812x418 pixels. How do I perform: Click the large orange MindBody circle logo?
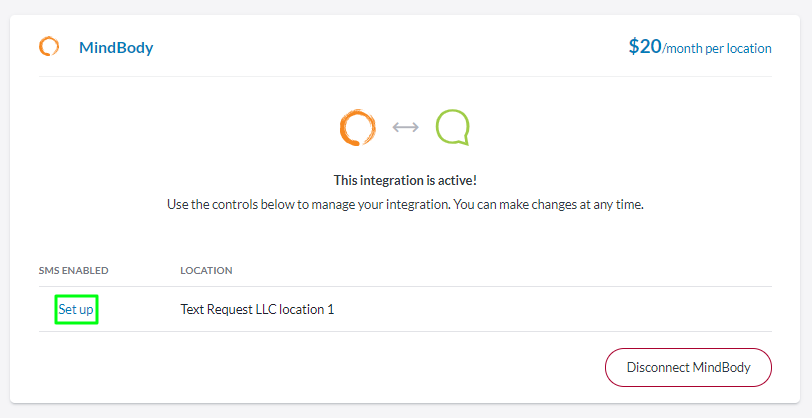tap(356, 128)
